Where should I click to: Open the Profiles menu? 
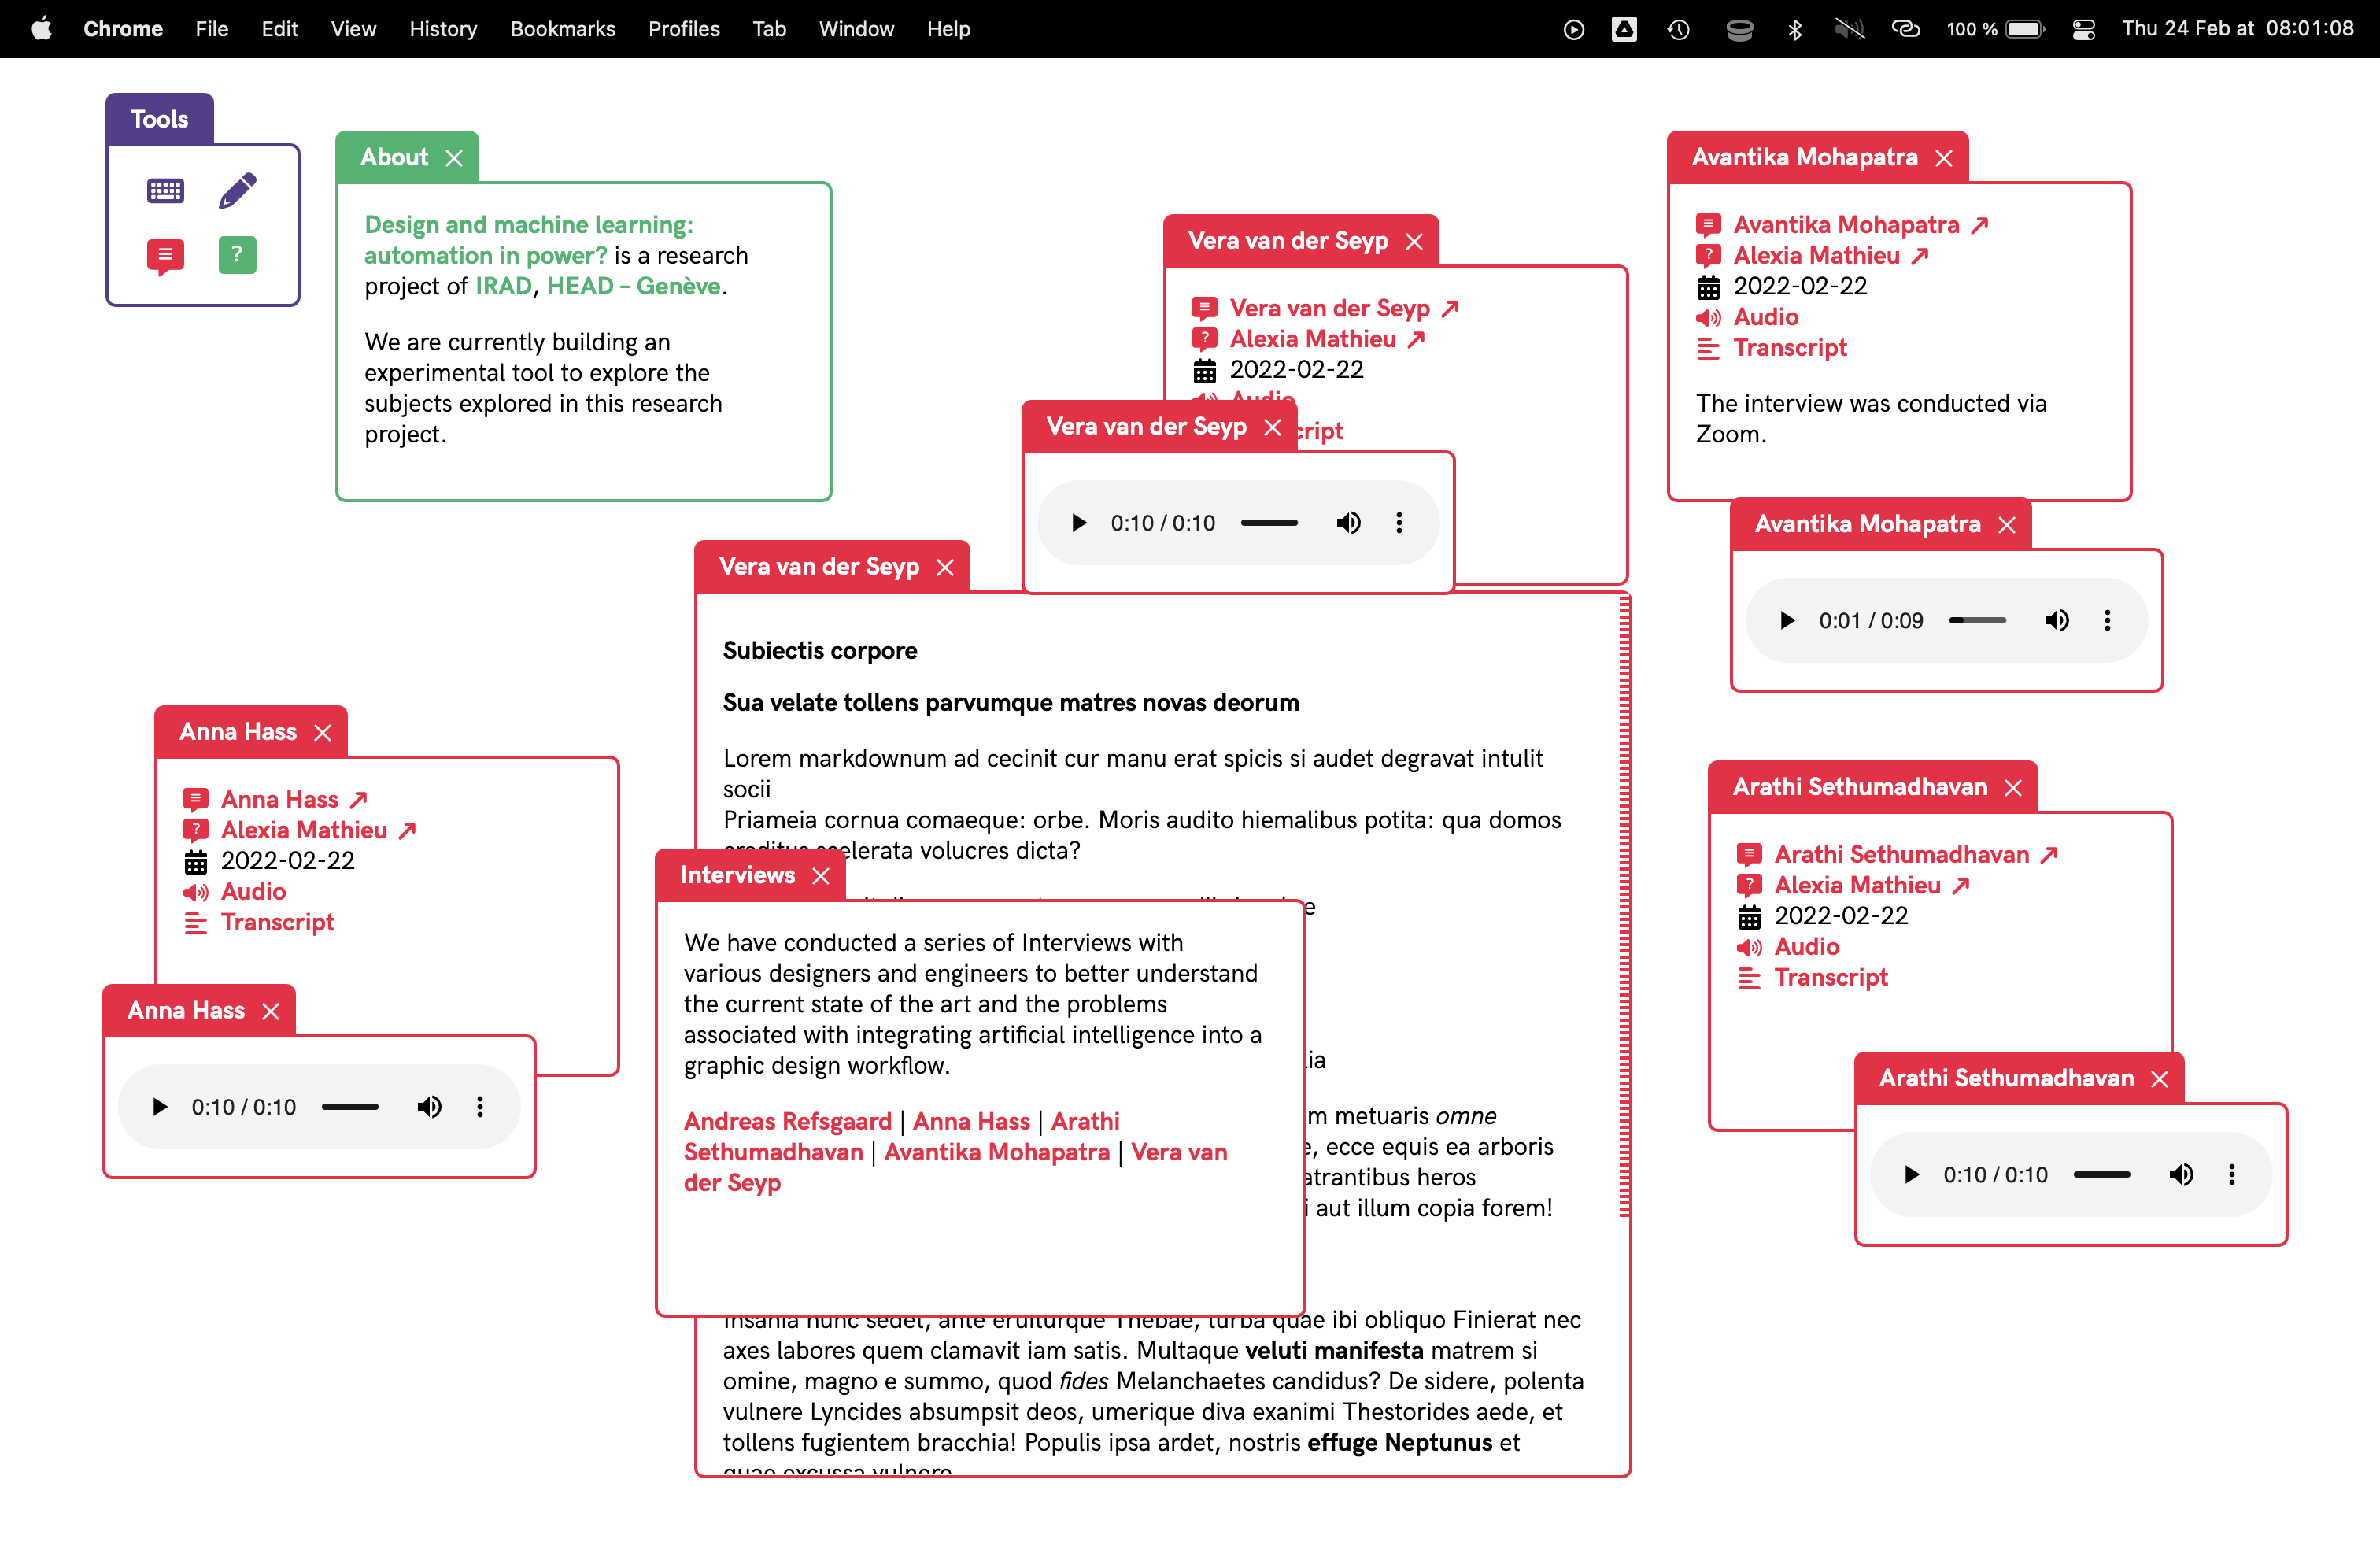tap(684, 29)
